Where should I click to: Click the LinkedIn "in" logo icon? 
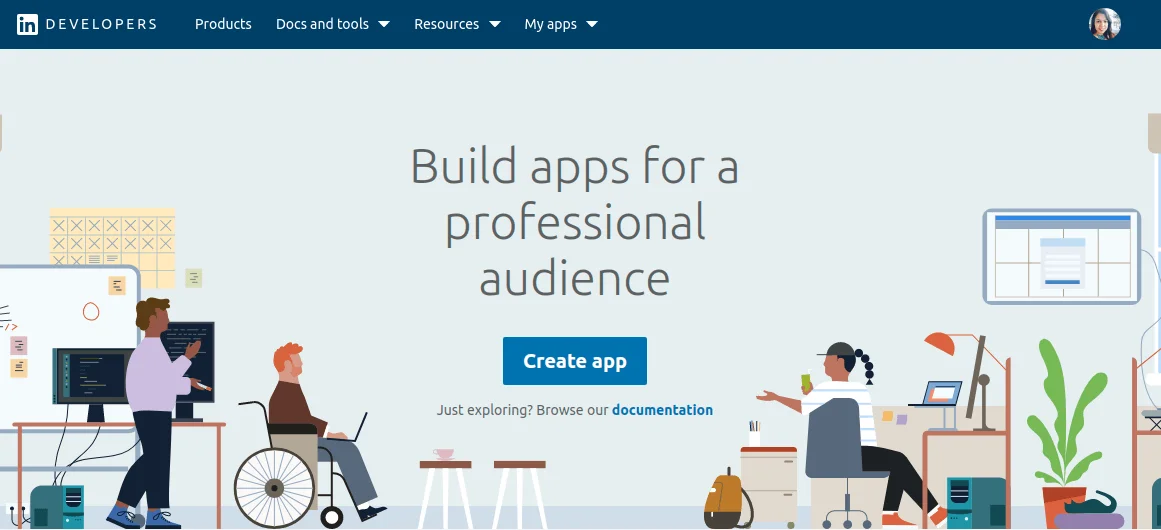coord(28,24)
